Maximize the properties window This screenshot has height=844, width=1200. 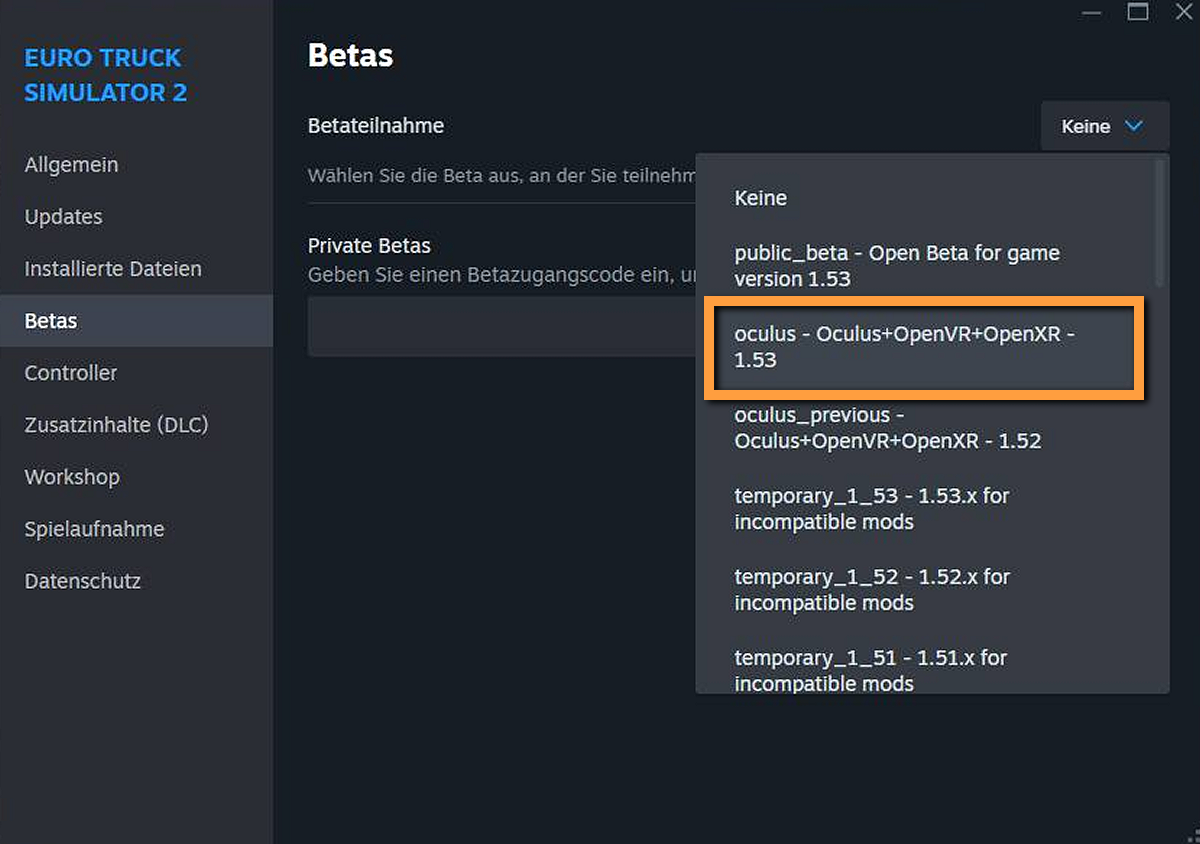tap(1138, 12)
